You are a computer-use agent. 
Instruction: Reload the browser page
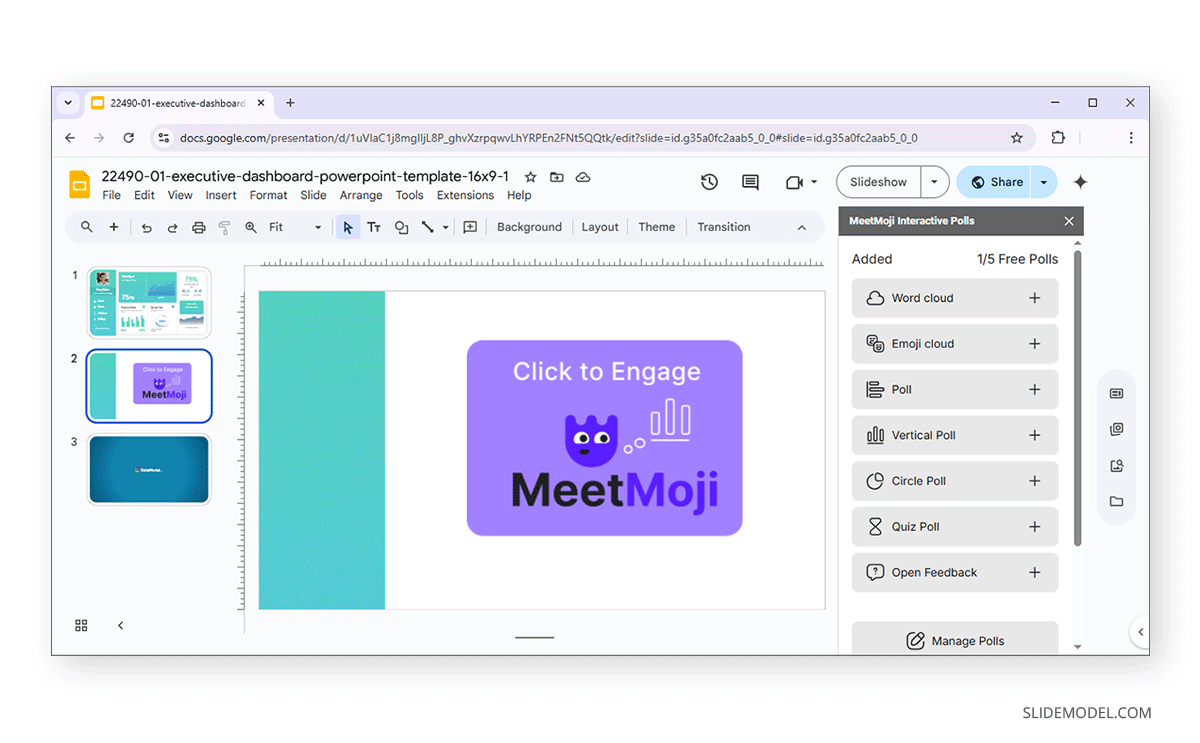pyautogui.click(x=128, y=138)
